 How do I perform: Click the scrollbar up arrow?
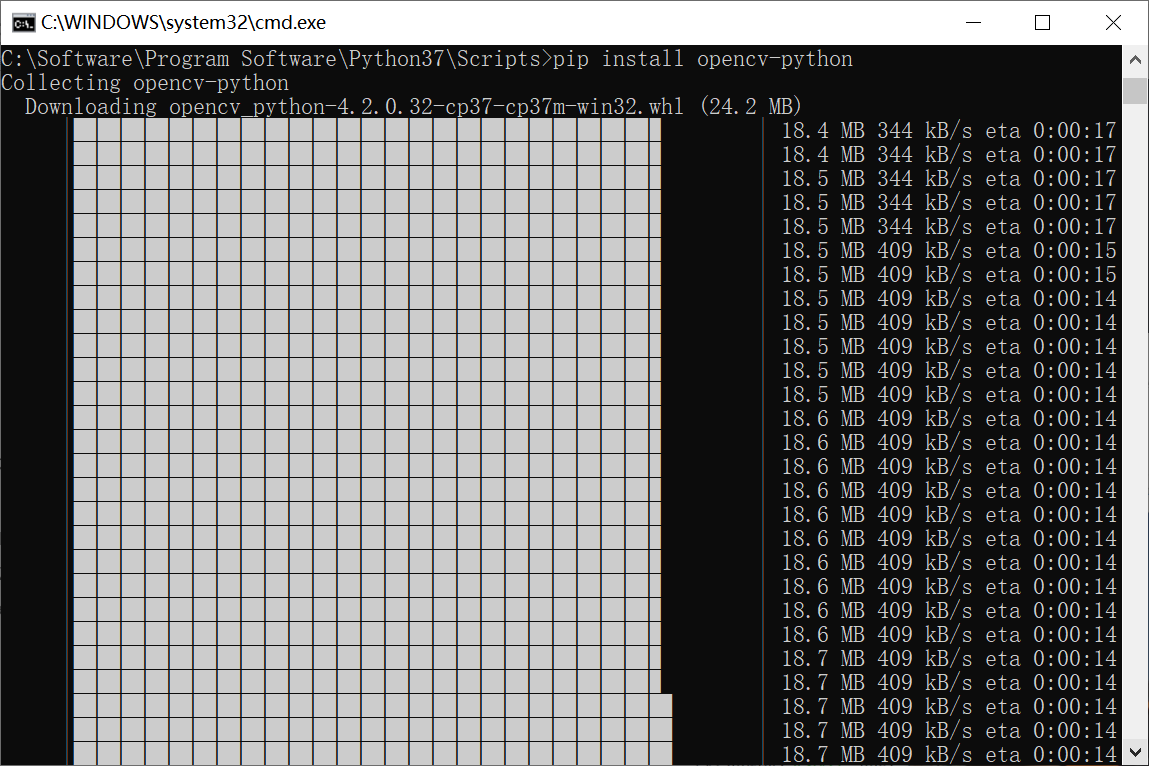coord(1135,60)
